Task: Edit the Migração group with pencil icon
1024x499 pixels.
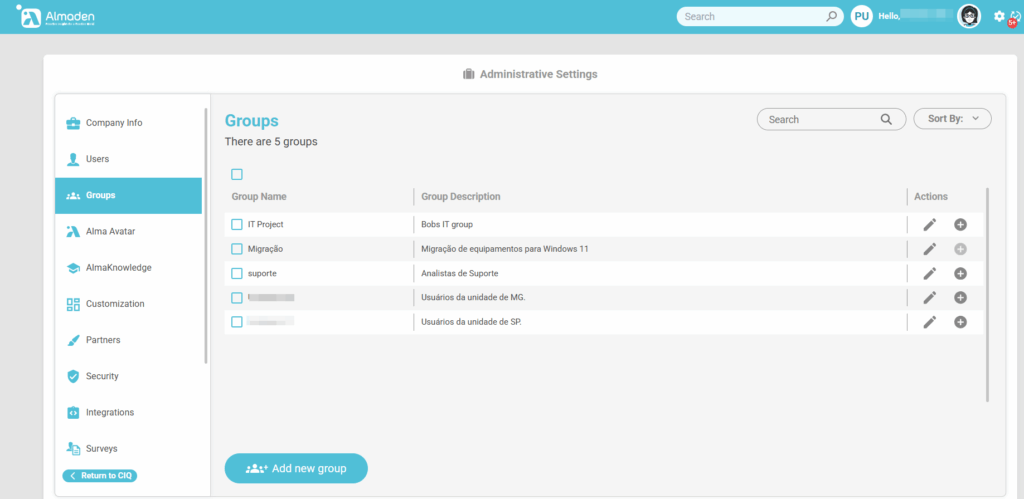Action: 929,249
